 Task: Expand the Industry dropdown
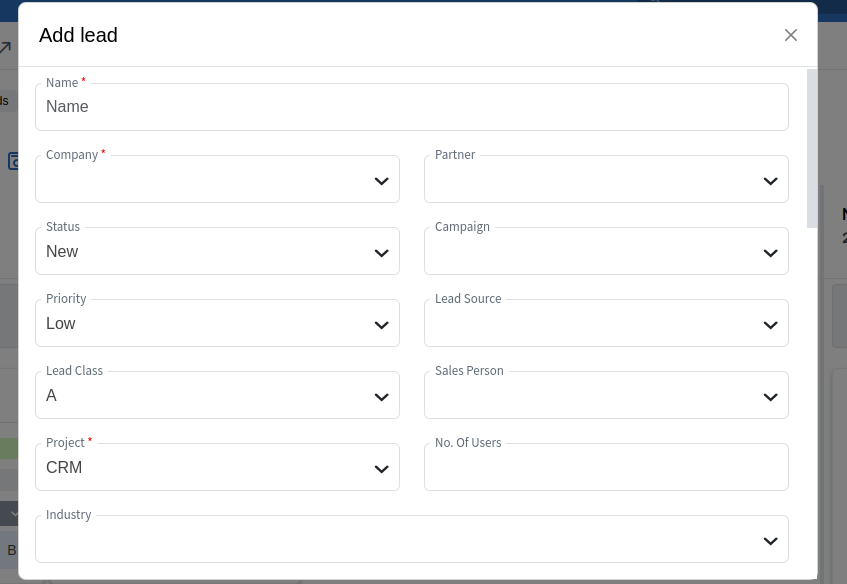(411, 540)
